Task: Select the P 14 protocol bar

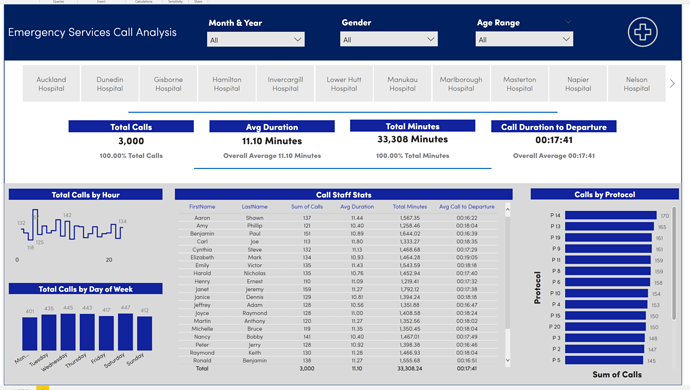Action: click(x=611, y=215)
